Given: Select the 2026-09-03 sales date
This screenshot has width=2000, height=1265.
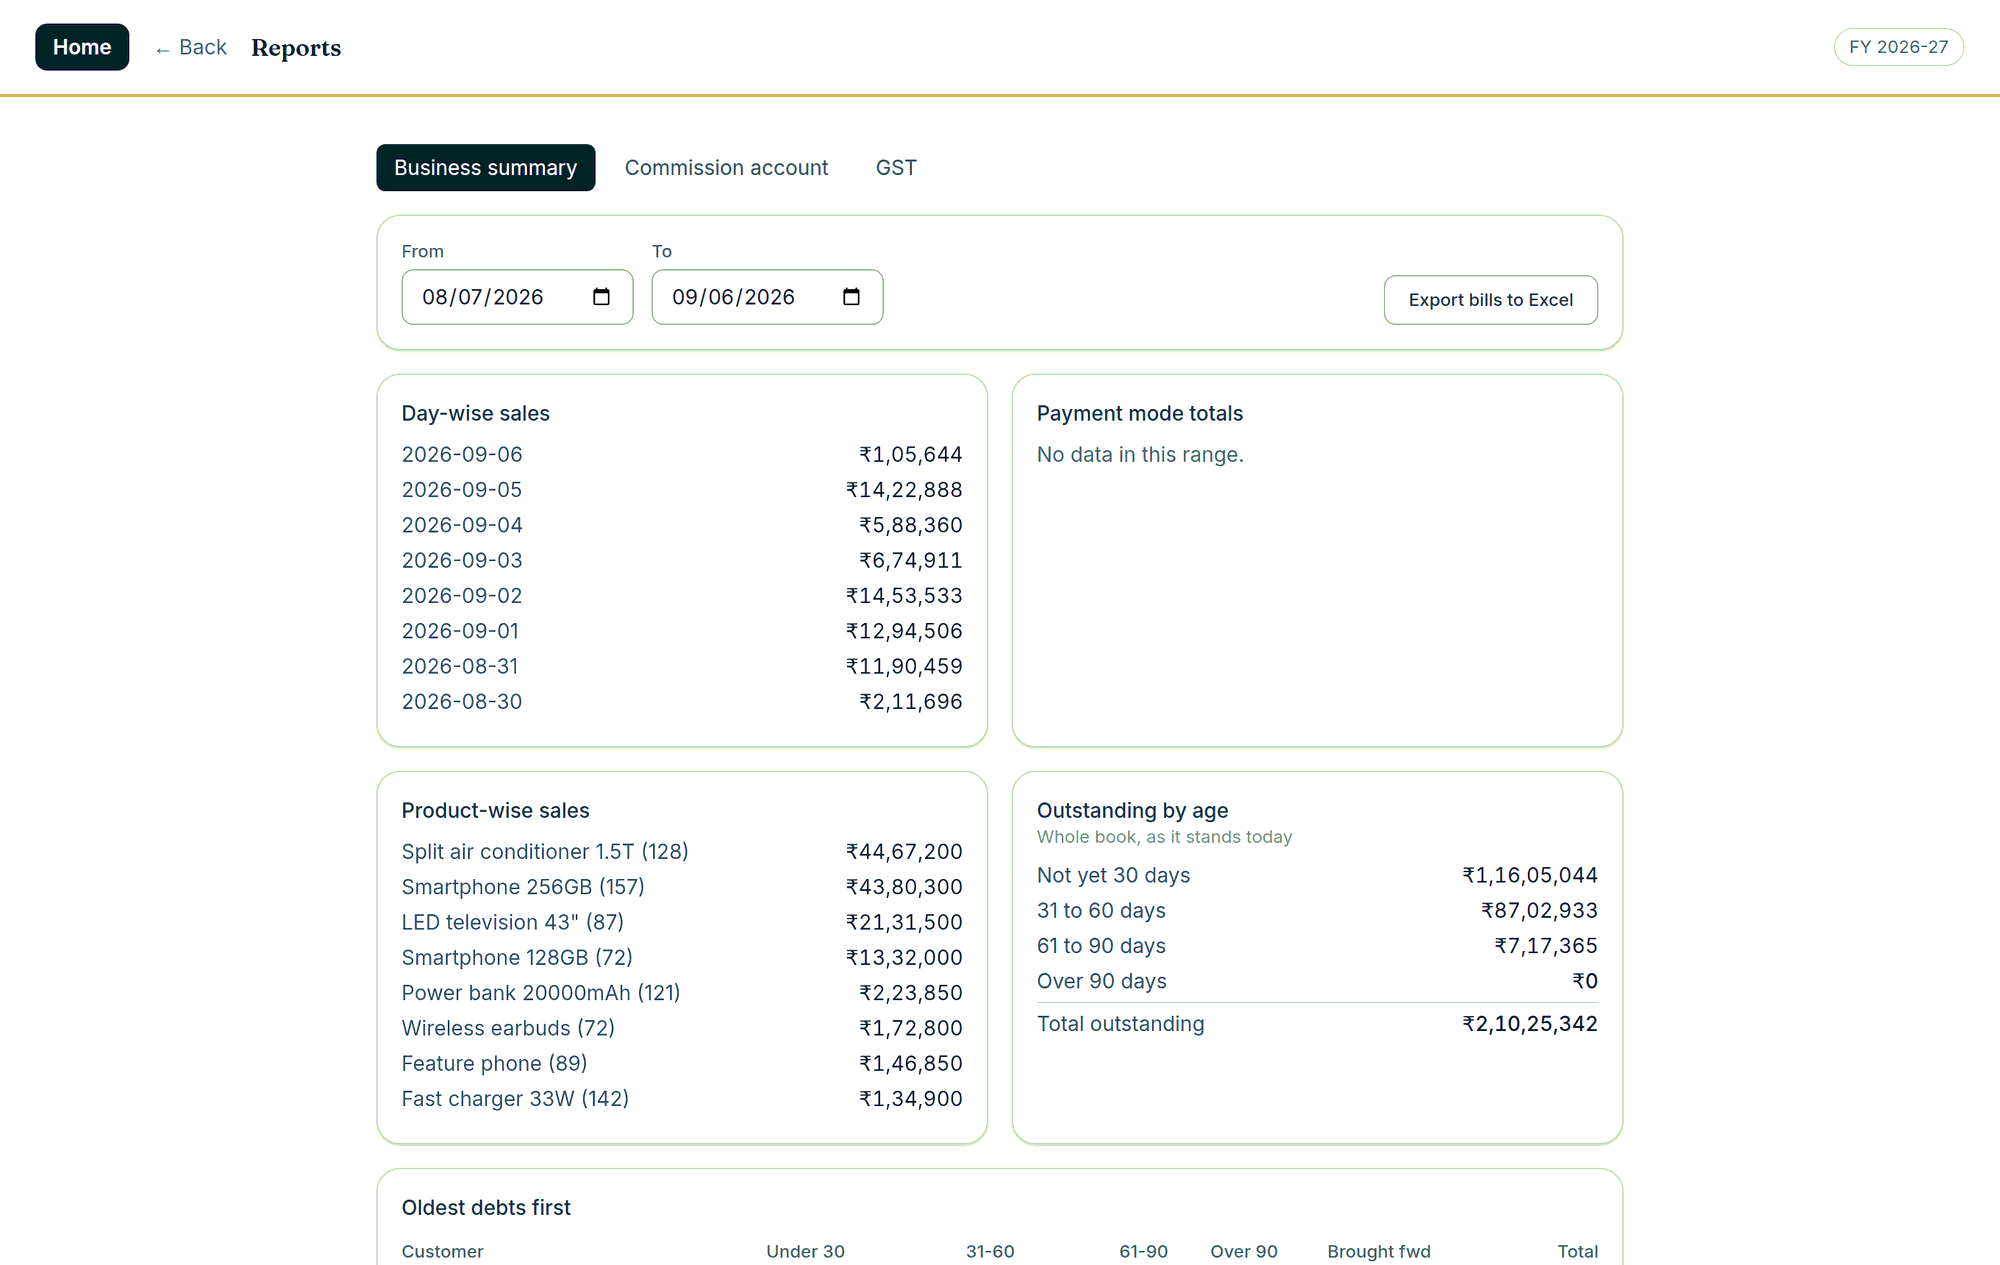Looking at the screenshot, I should (462, 561).
